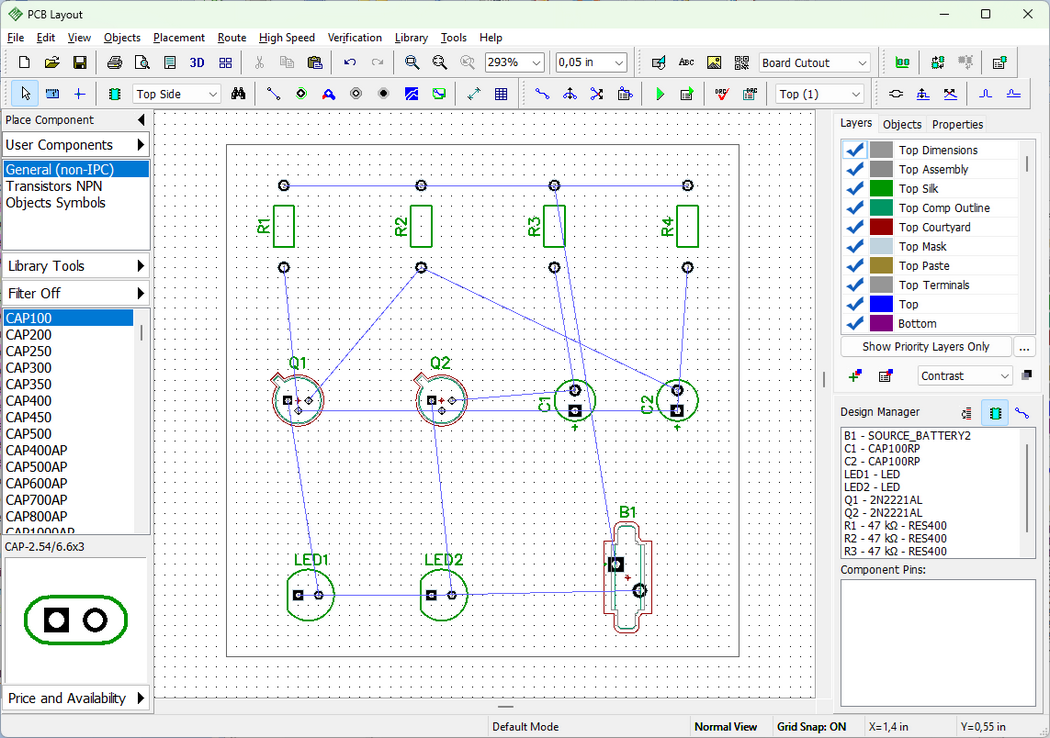Open the Board Cutout dropdown

814,62
